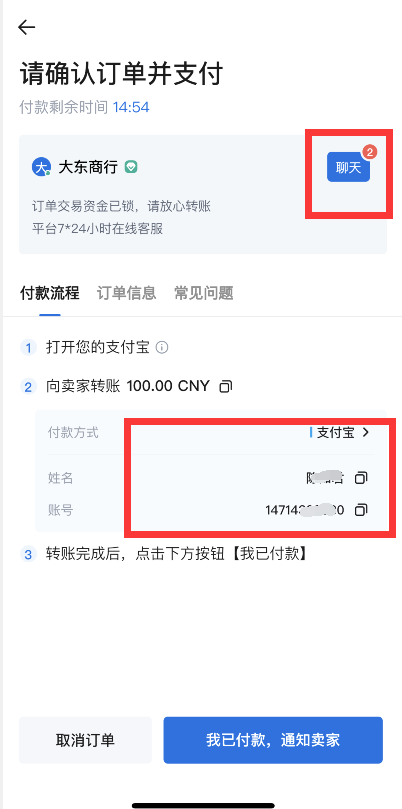Screen dimensions: 402x809
Task: Expand the 支付宝 payment method chevron
Action: click(x=366, y=432)
